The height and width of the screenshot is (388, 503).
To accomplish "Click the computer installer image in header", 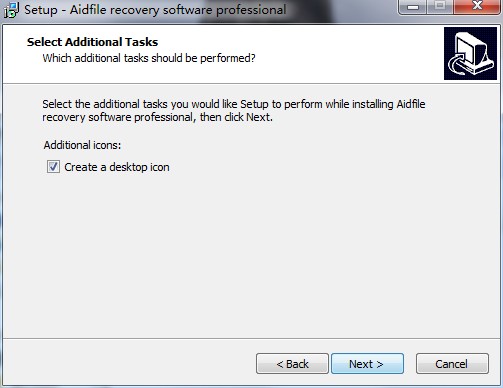I will (470, 53).
